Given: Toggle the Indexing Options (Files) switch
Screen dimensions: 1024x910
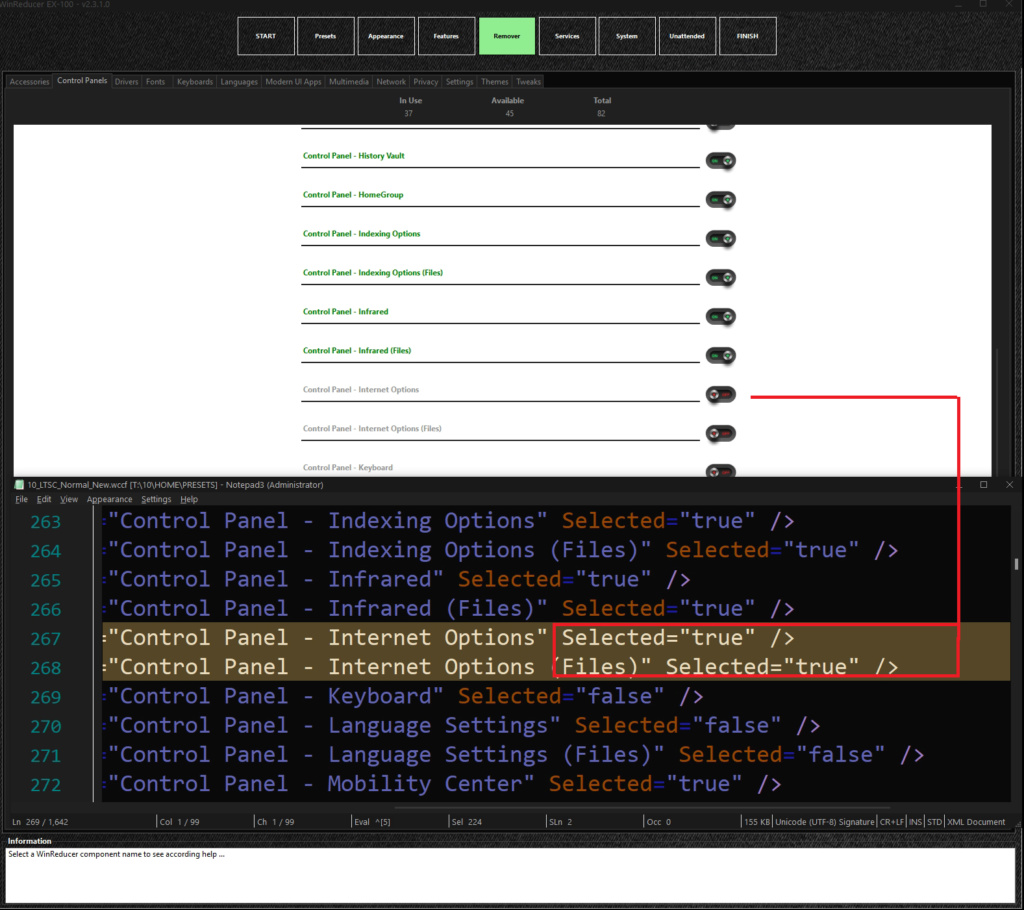Looking at the screenshot, I should [x=720, y=278].
